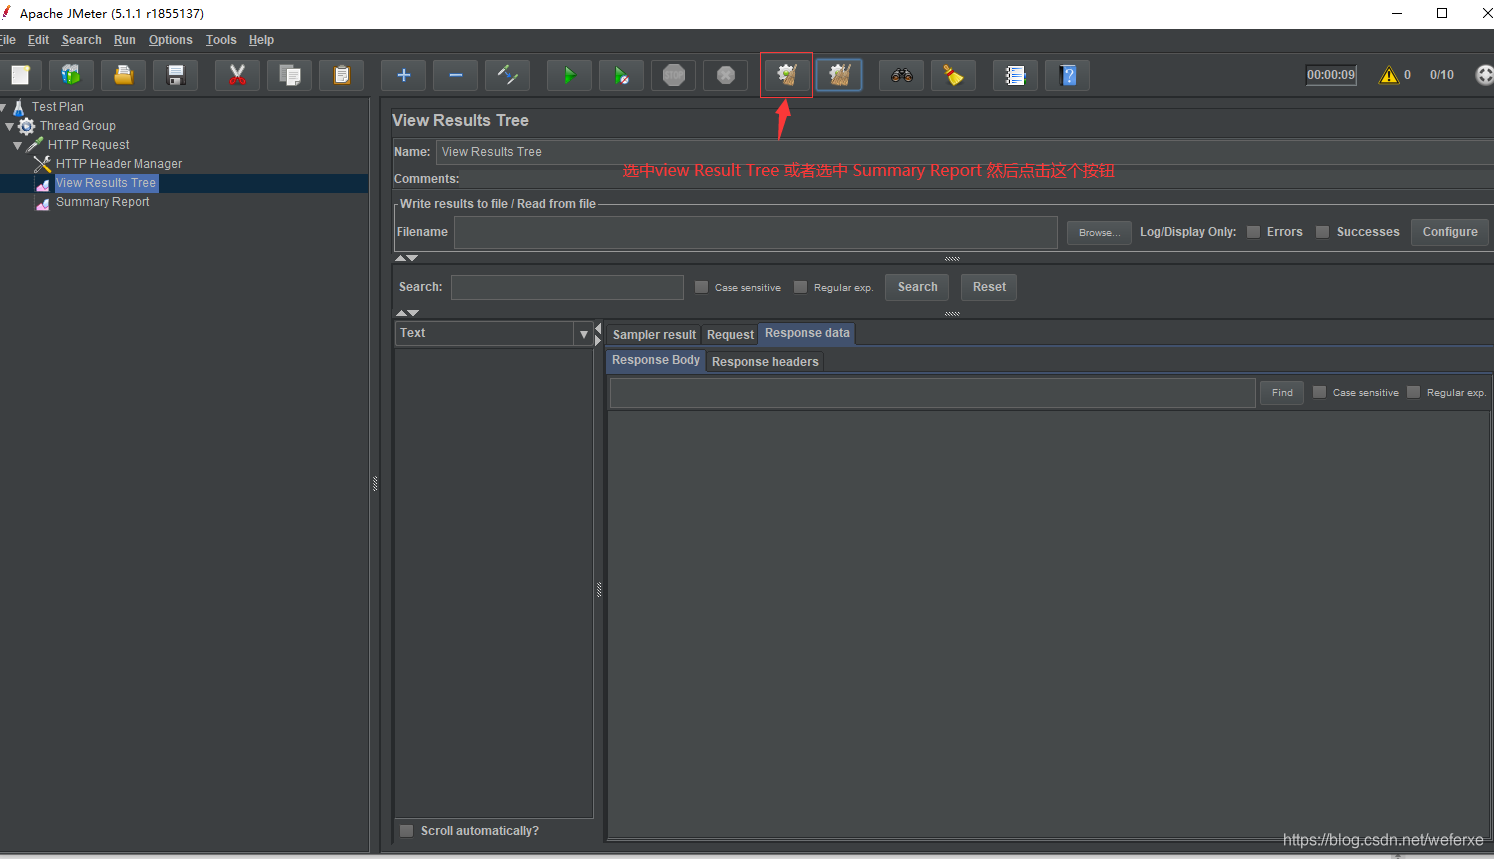Click the Summary Report graph icon
The height and width of the screenshot is (859, 1494).
42,203
